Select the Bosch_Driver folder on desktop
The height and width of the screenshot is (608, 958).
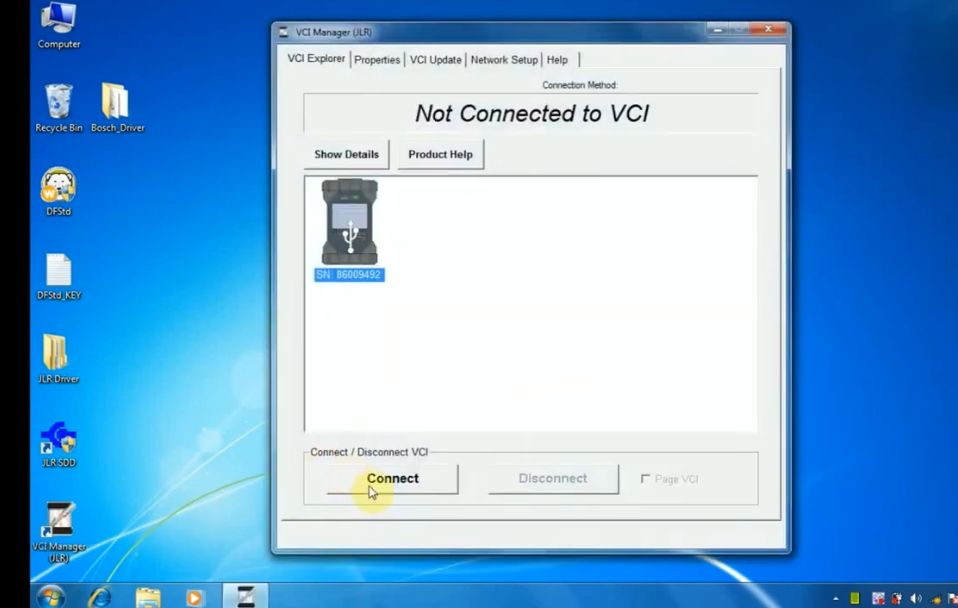coord(117,108)
